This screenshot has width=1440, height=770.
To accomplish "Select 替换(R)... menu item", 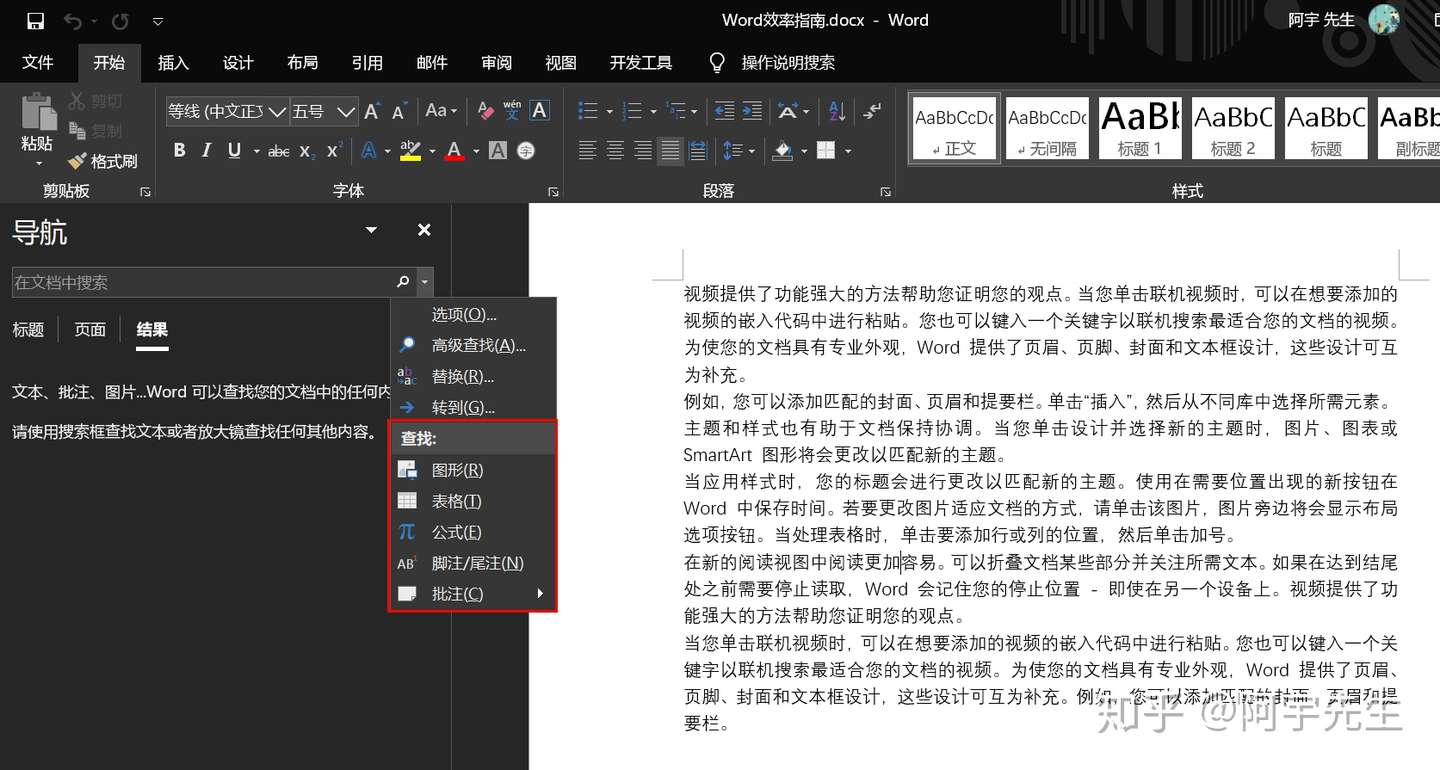I will click(x=473, y=376).
